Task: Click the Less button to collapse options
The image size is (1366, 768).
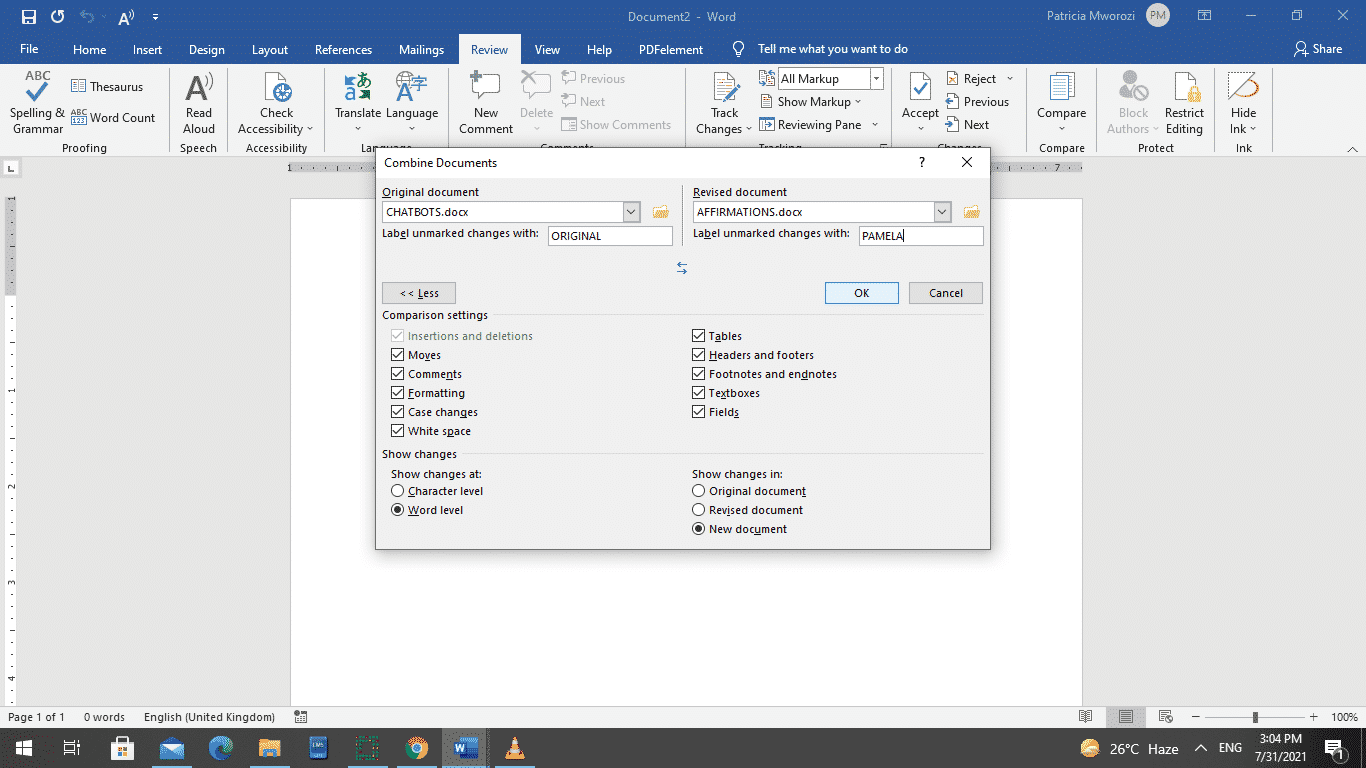Action: click(x=418, y=292)
